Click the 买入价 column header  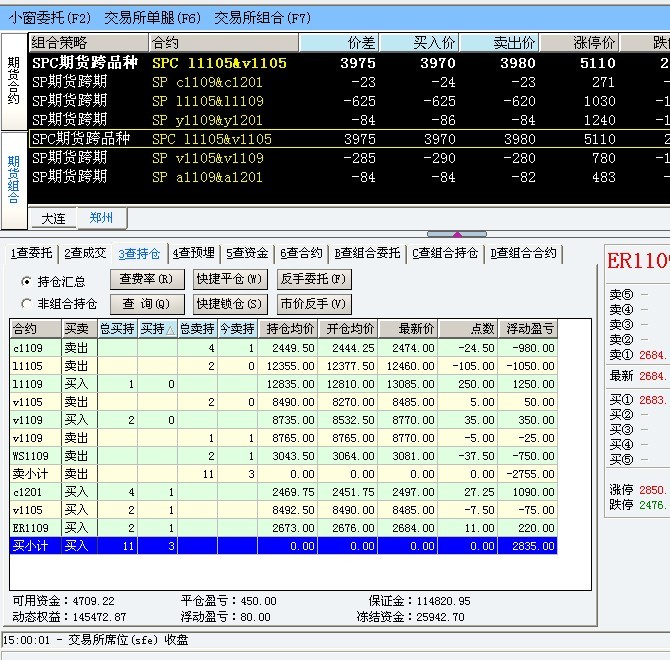pyautogui.click(x=419, y=43)
